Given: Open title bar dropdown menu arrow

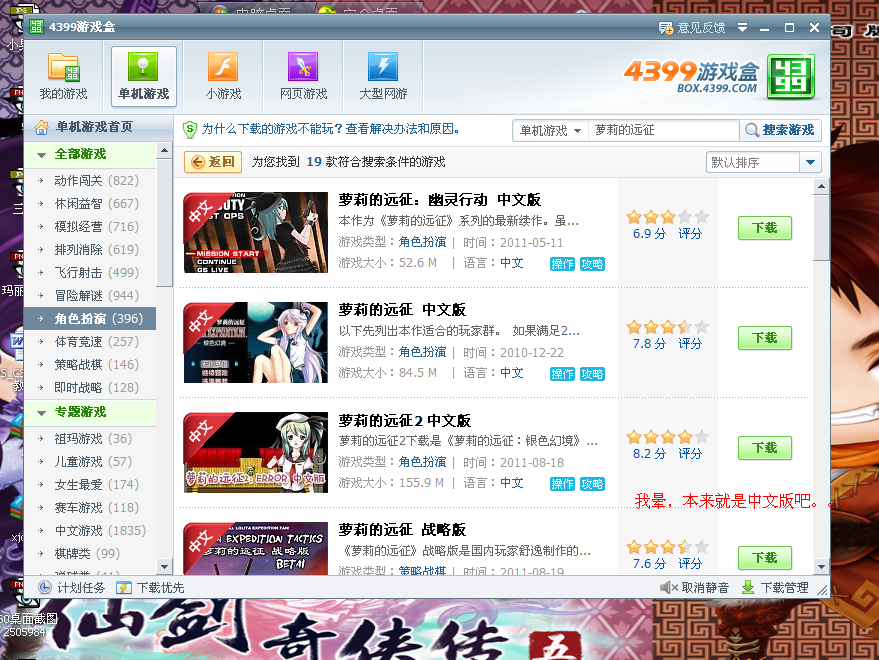Looking at the screenshot, I should (x=742, y=27).
